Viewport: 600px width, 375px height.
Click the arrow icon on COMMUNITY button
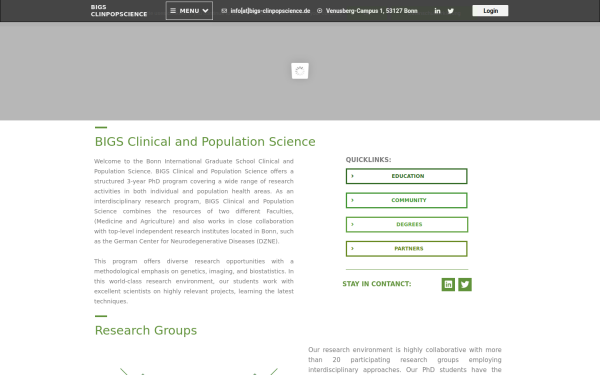(352, 200)
